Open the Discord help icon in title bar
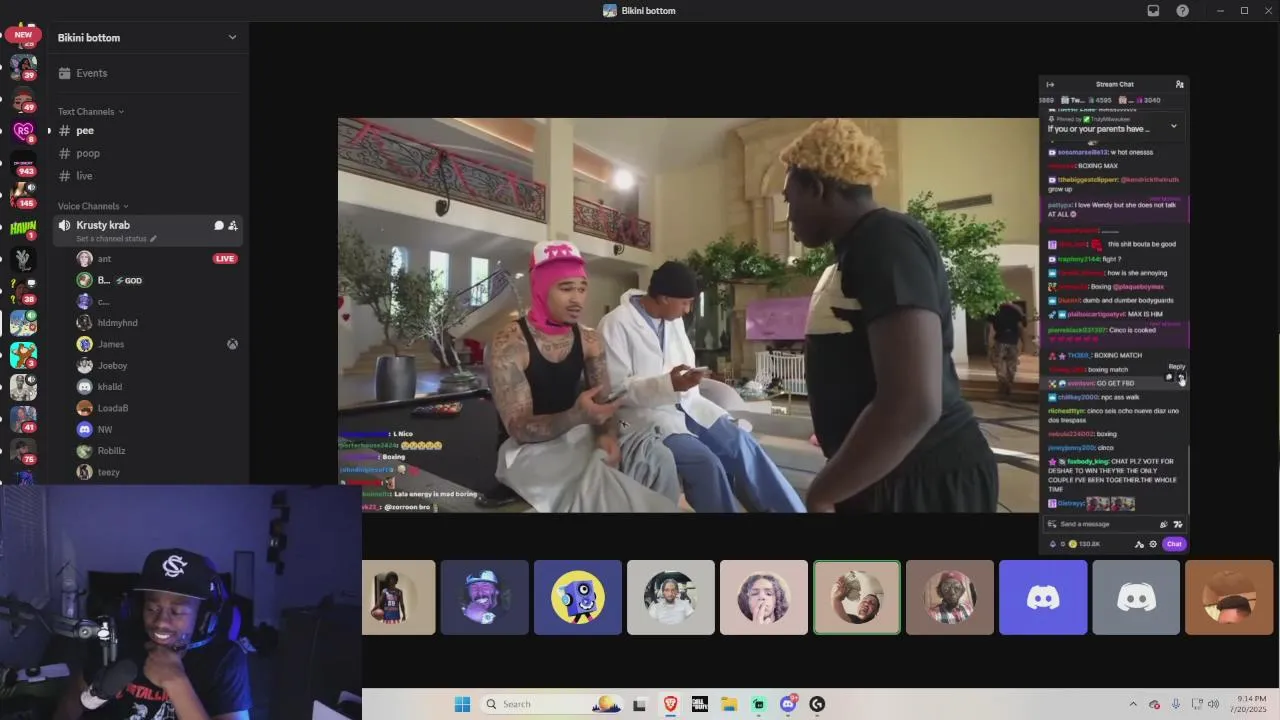Viewport: 1280px width, 720px height. (1183, 11)
